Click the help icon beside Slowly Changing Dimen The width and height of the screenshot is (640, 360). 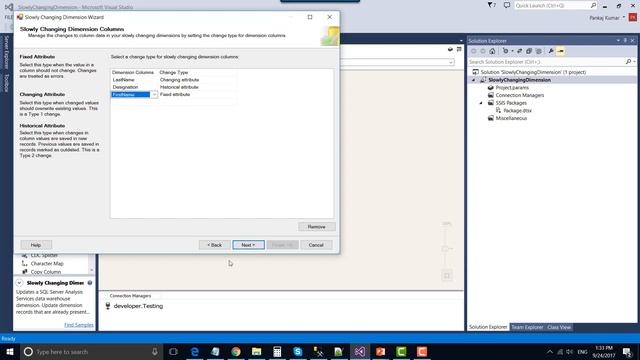[x=89, y=283]
